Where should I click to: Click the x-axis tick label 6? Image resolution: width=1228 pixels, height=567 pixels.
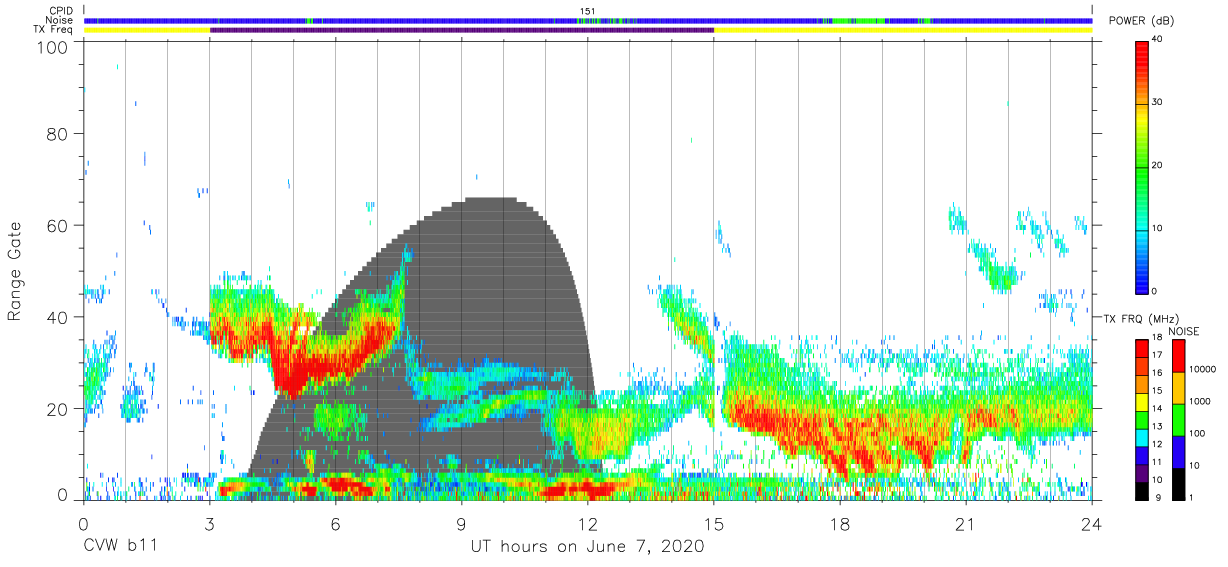coord(335,524)
